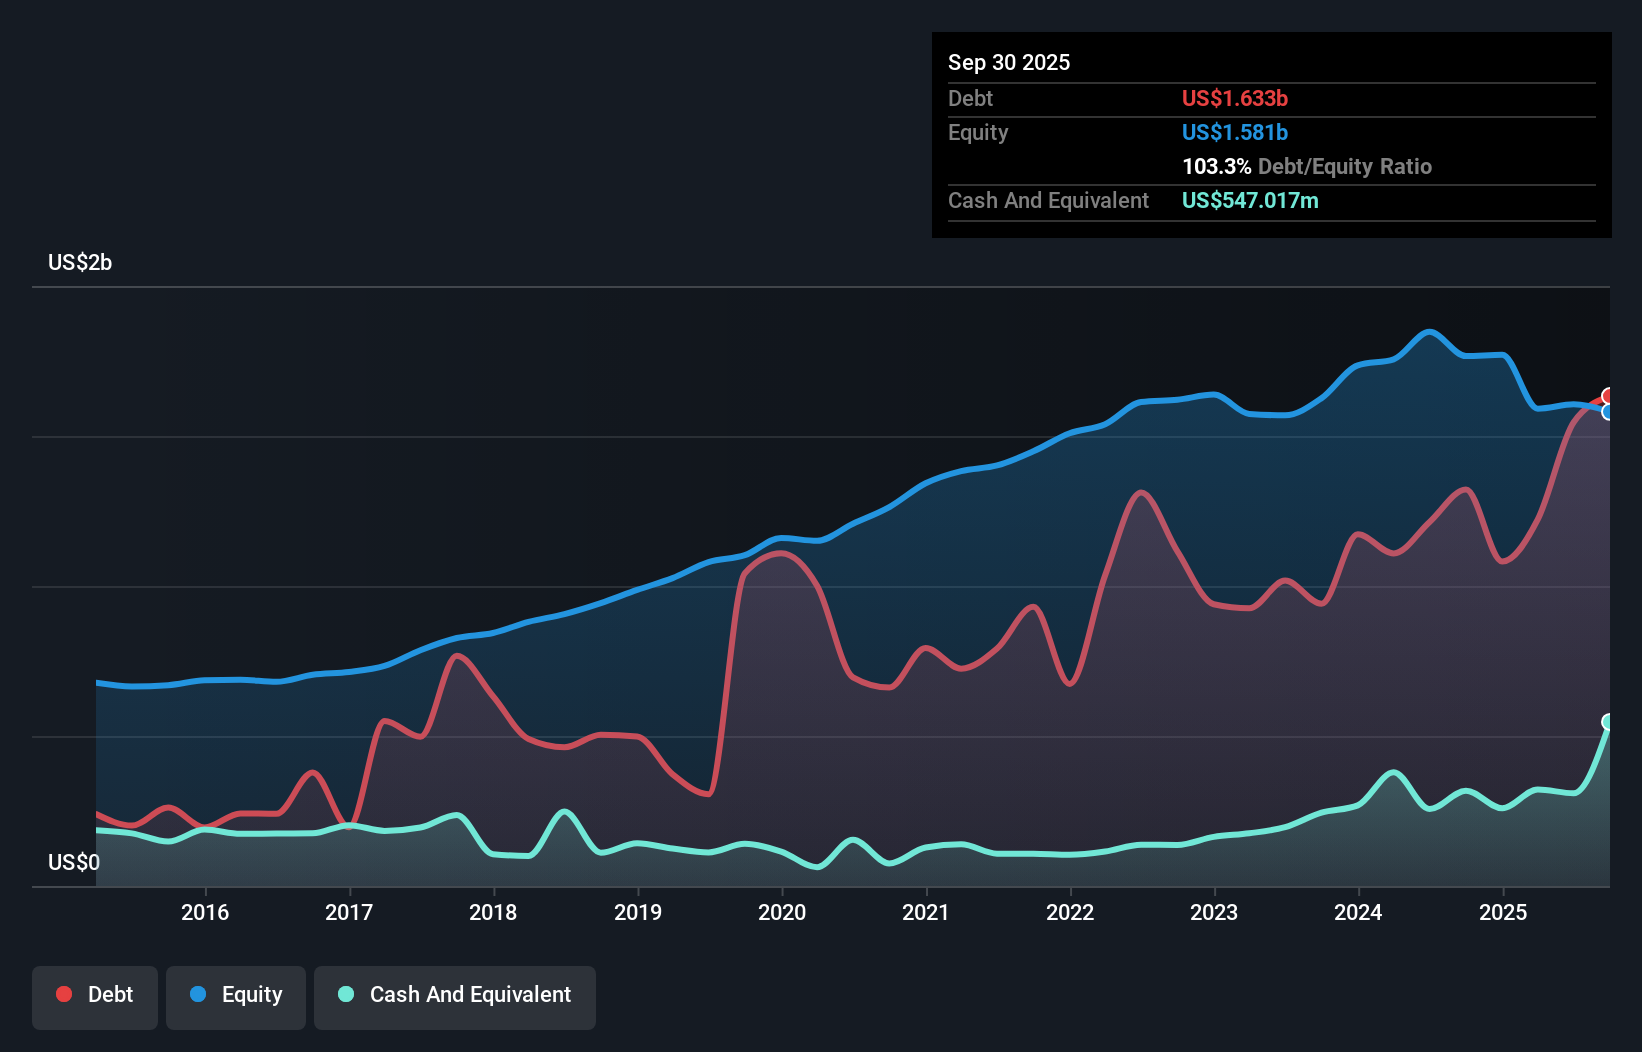The height and width of the screenshot is (1052, 1642).
Task: Click the 103.3% Debt/Equity Ratio text
Action: coord(1307,166)
